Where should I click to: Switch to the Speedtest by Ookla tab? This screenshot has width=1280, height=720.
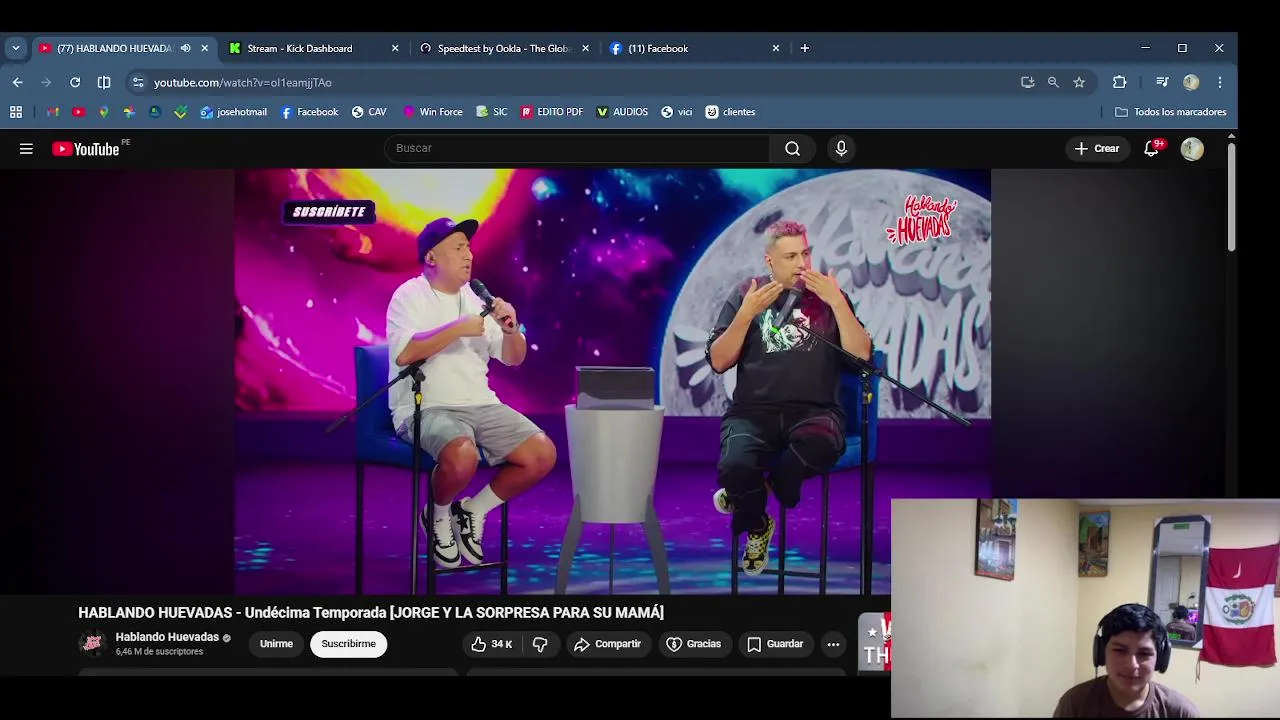tap(503, 48)
